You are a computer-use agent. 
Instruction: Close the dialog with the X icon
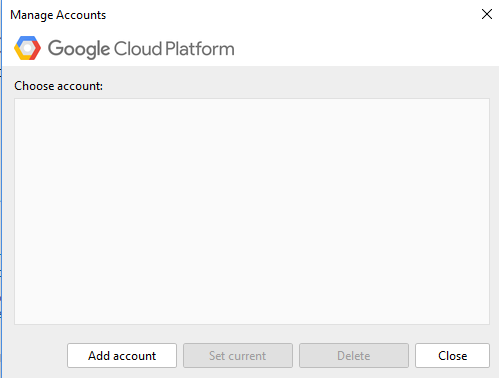[487, 14]
